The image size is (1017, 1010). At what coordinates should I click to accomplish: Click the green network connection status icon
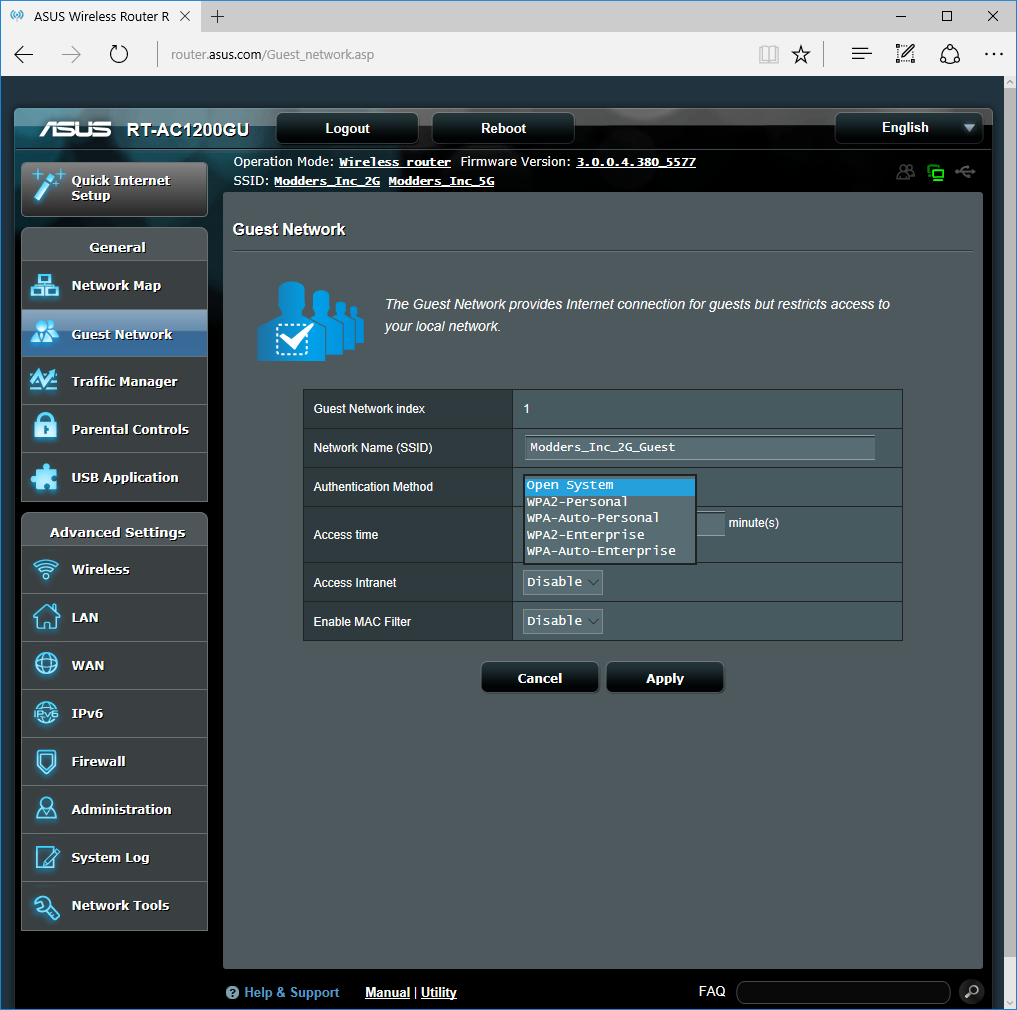pos(935,172)
